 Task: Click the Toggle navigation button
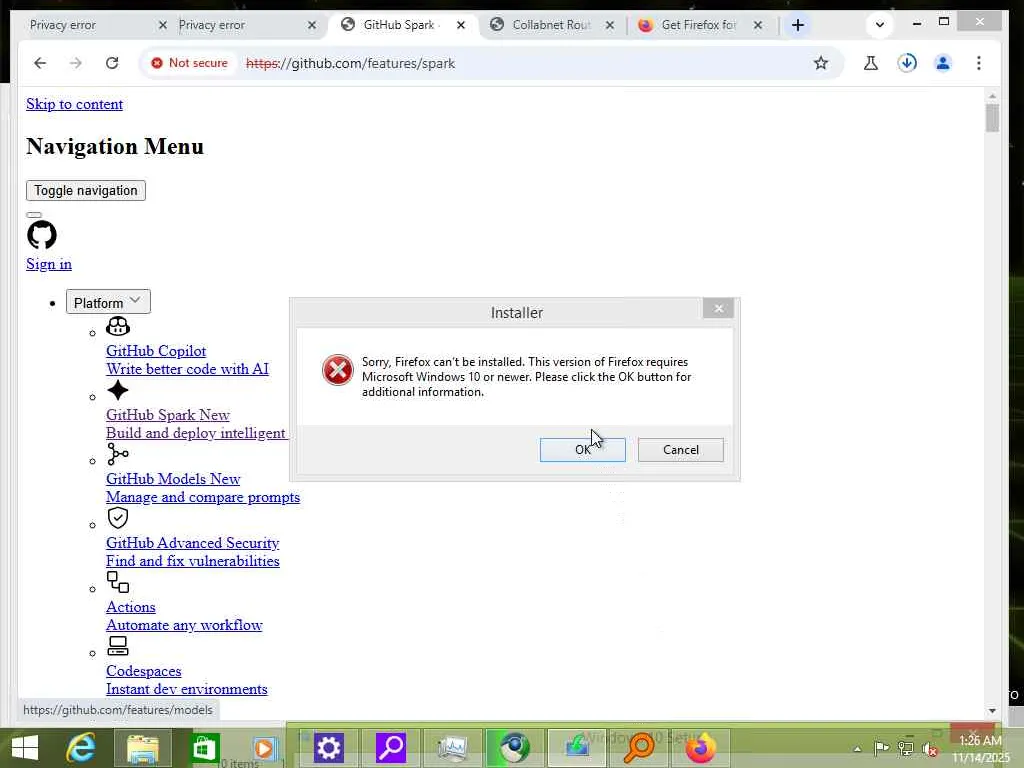(x=86, y=191)
